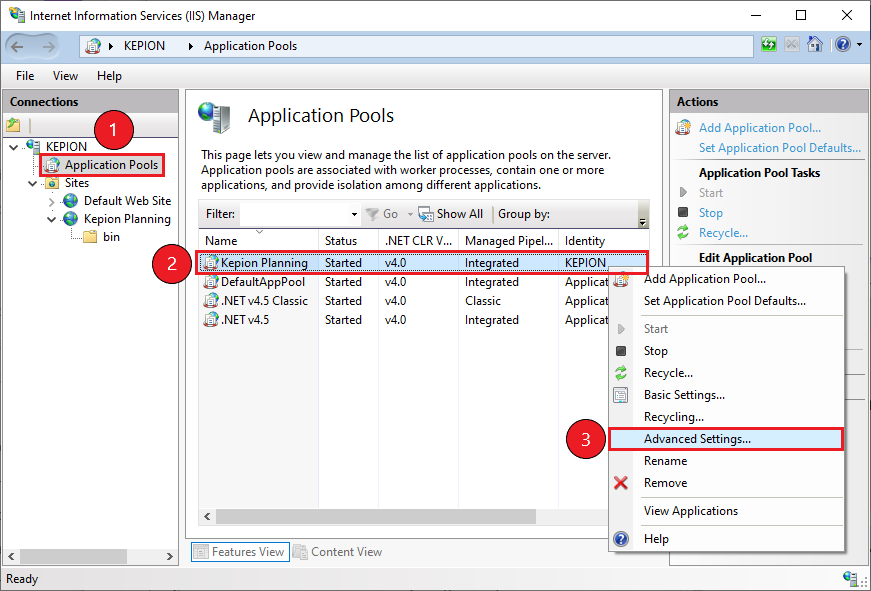Collapse the Sites tree node
This screenshot has width=871, height=591.
33,183
